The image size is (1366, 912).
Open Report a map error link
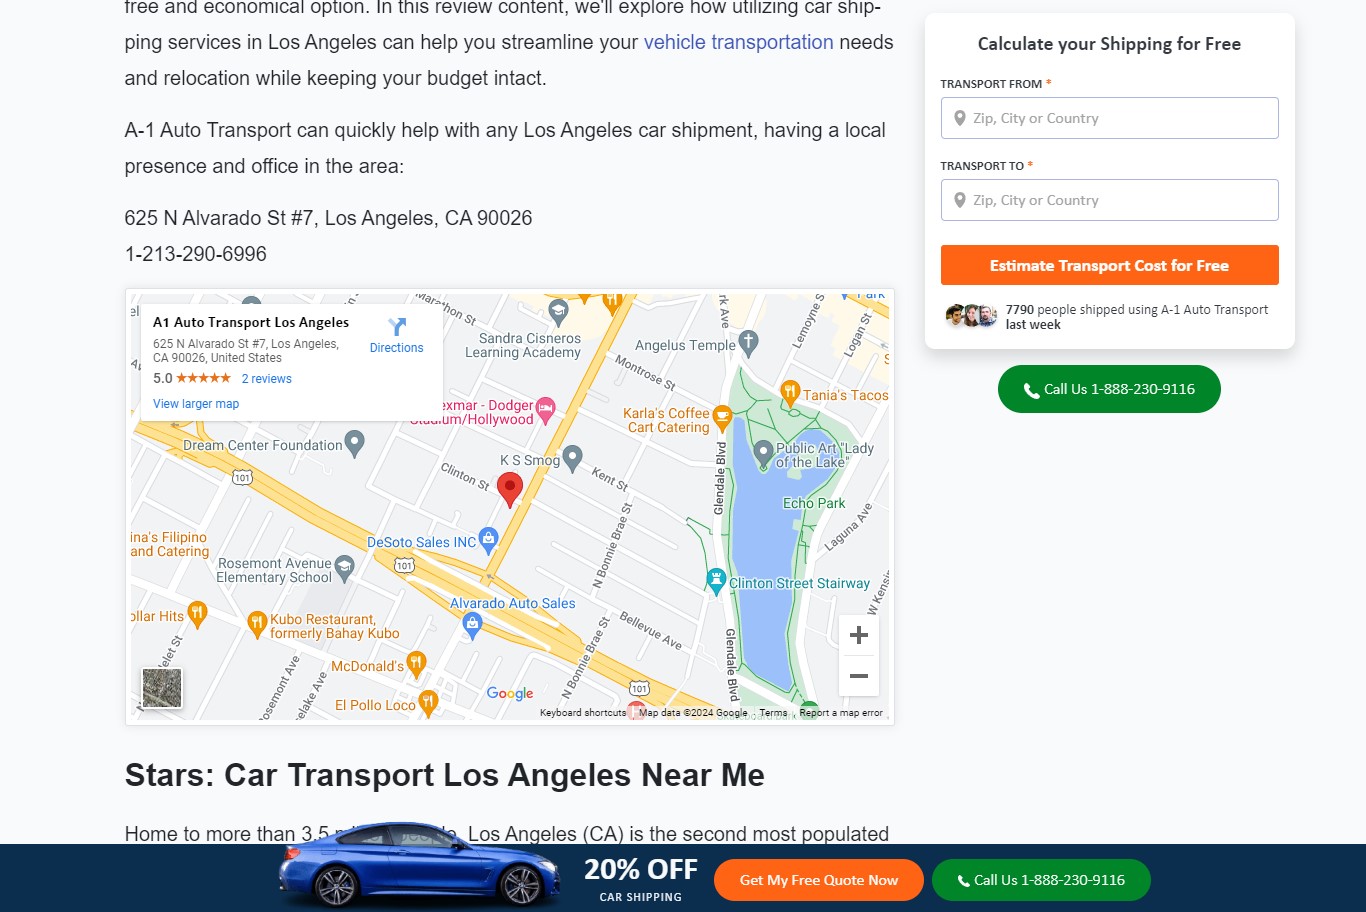841,713
